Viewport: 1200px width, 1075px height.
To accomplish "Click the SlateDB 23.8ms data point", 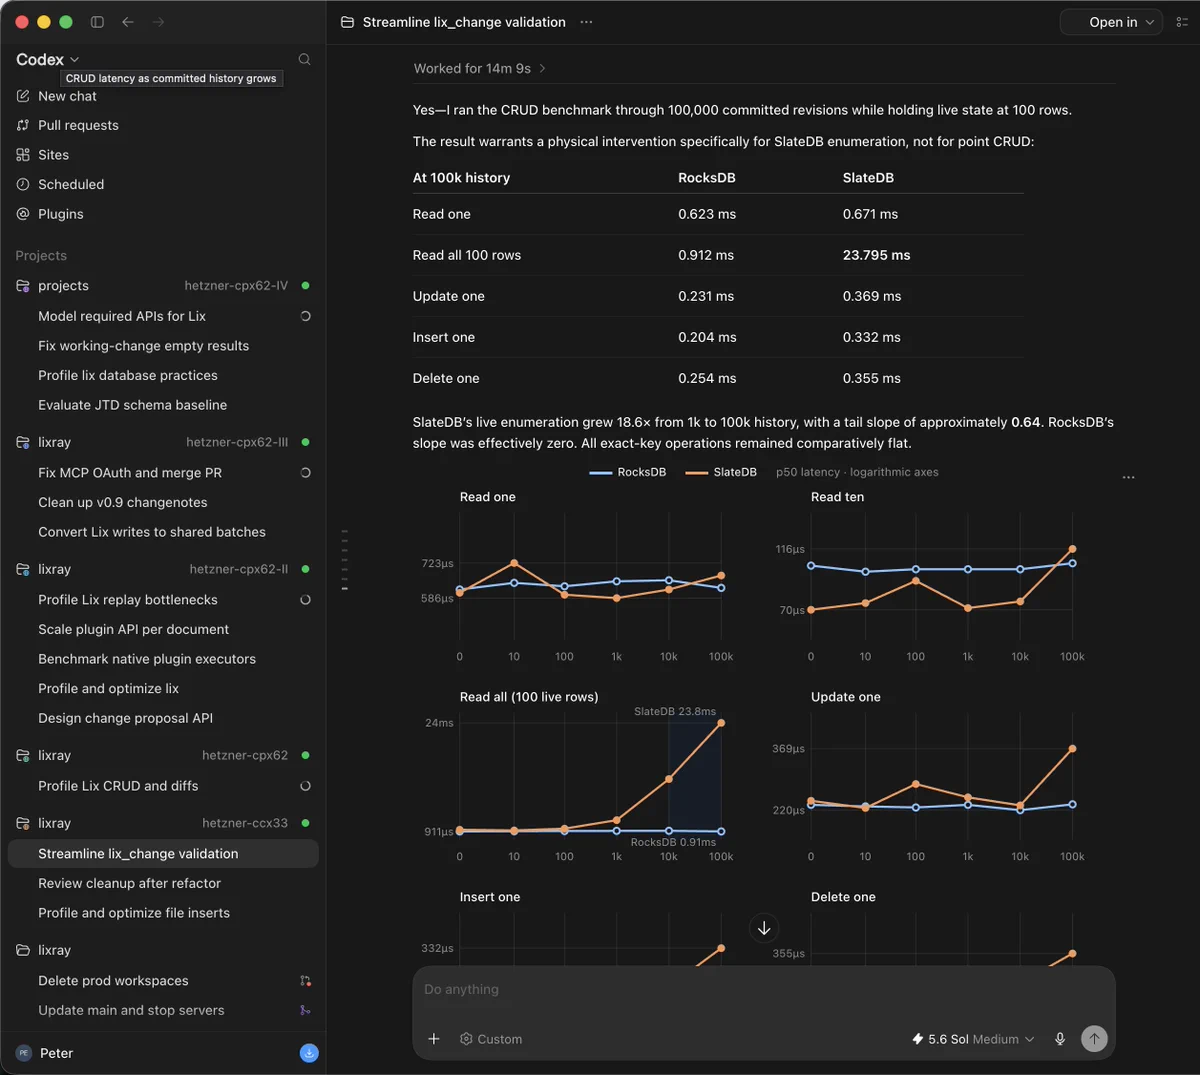I will pos(721,723).
